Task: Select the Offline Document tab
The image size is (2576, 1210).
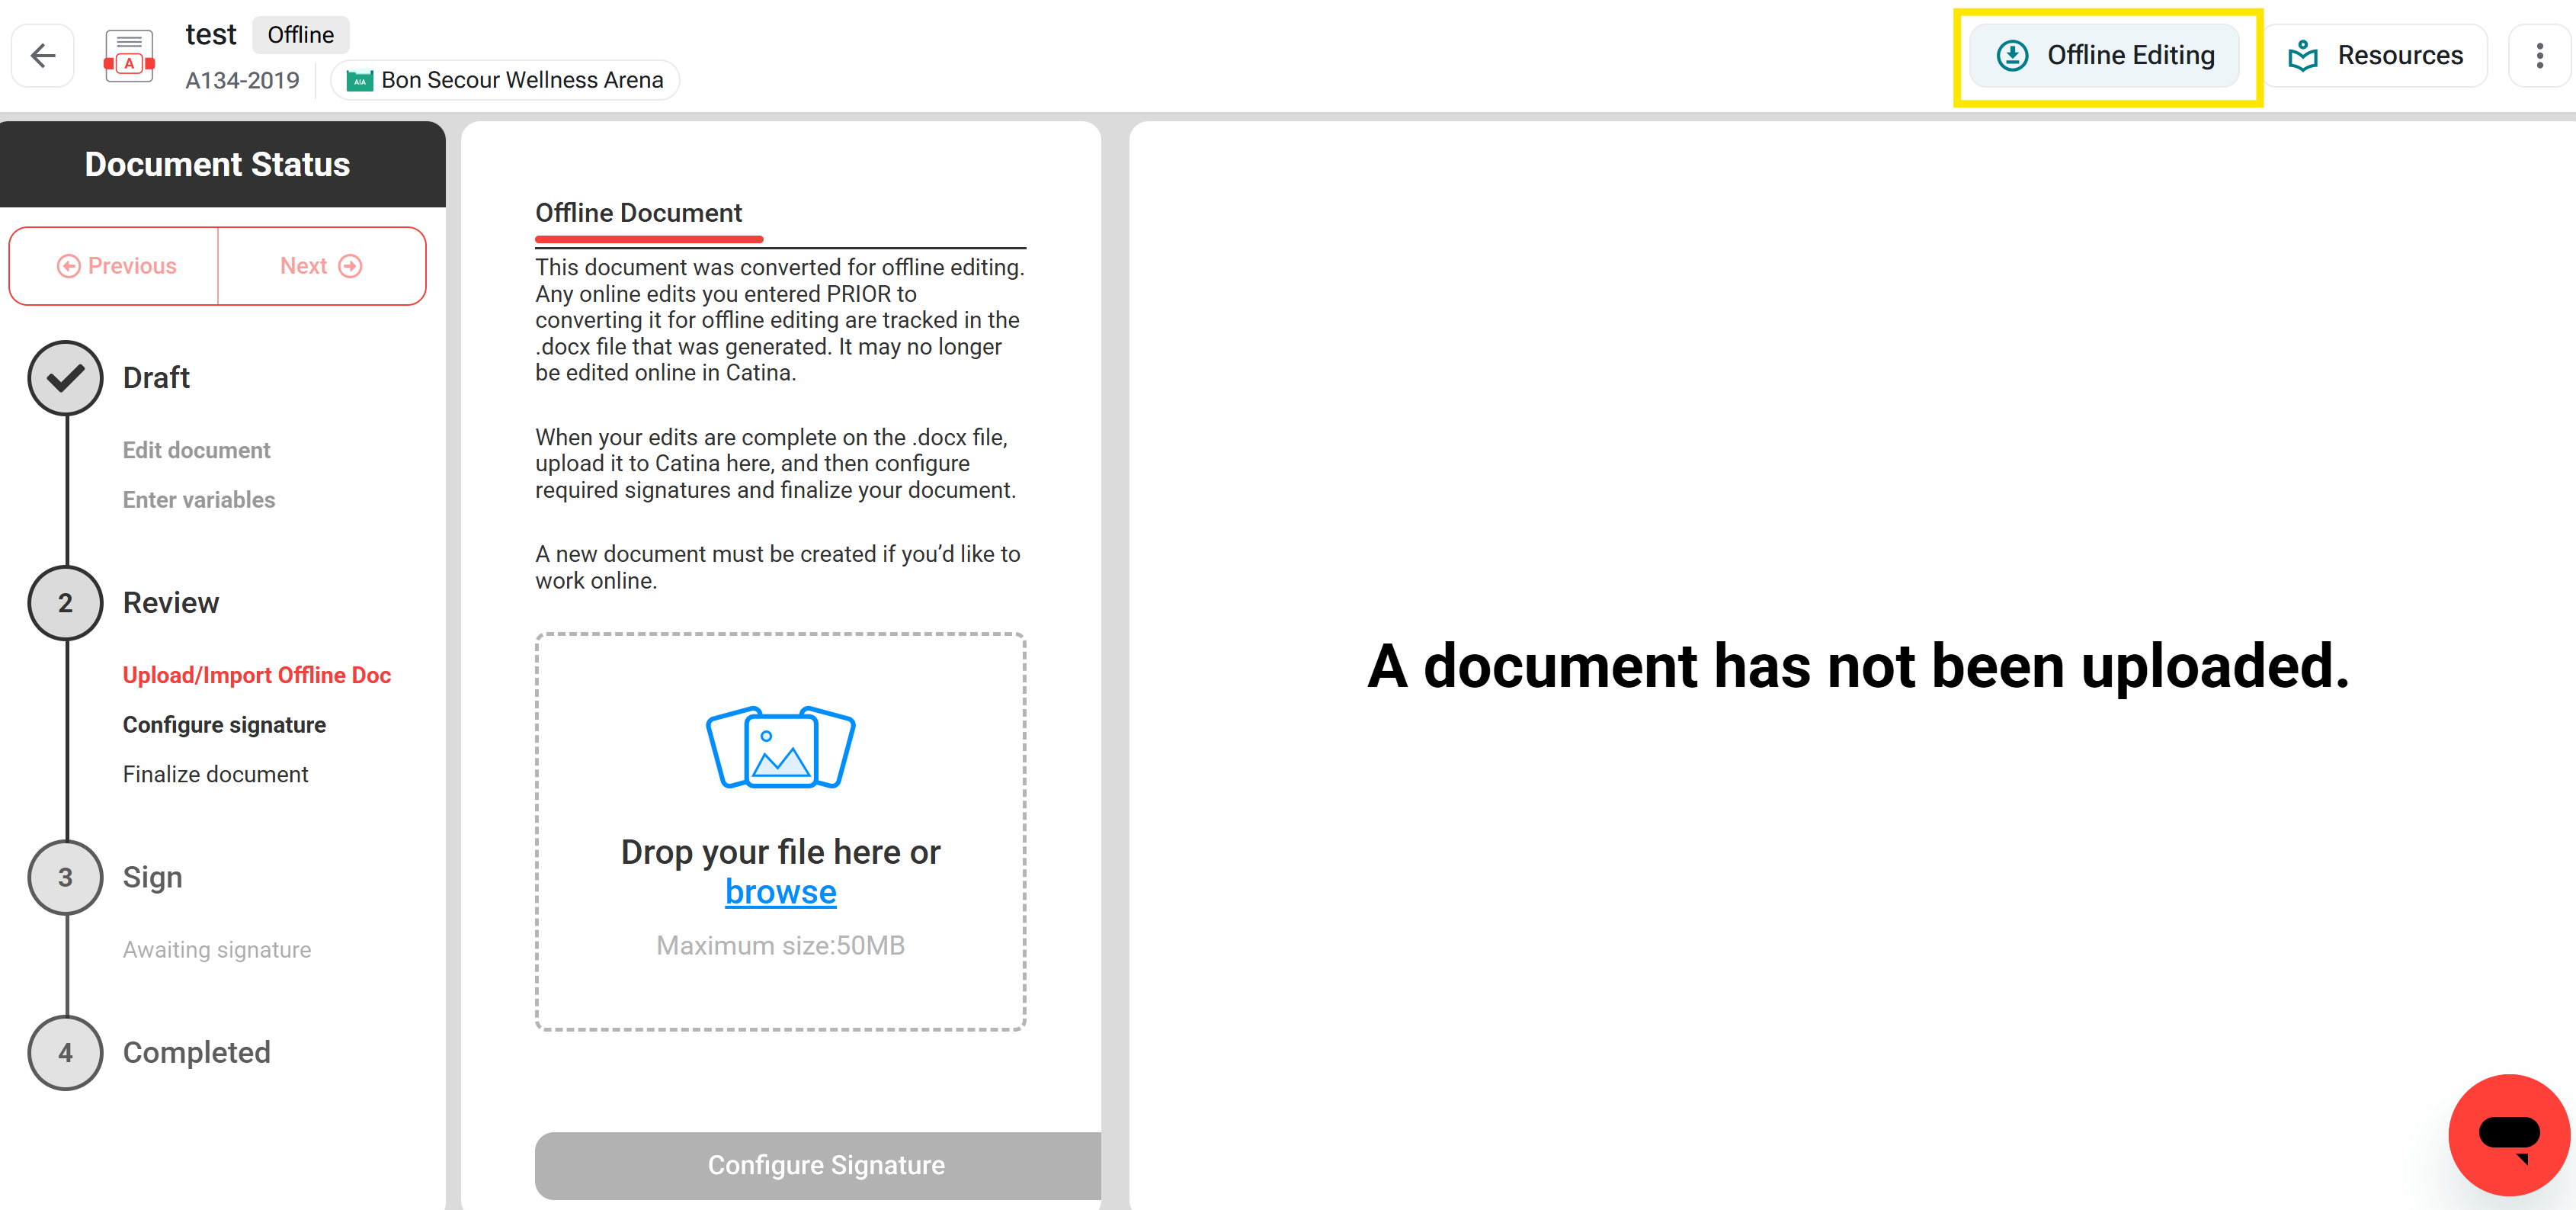Action: pyautogui.click(x=638, y=213)
